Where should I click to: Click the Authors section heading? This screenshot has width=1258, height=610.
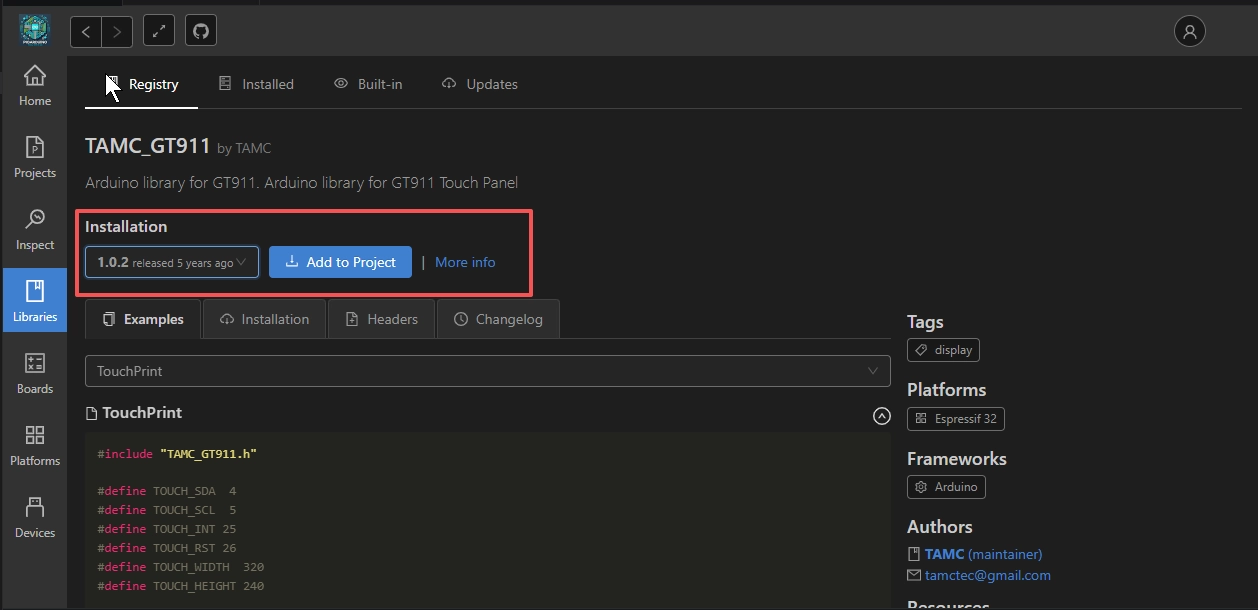pyautogui.click(x=939, y=527)
